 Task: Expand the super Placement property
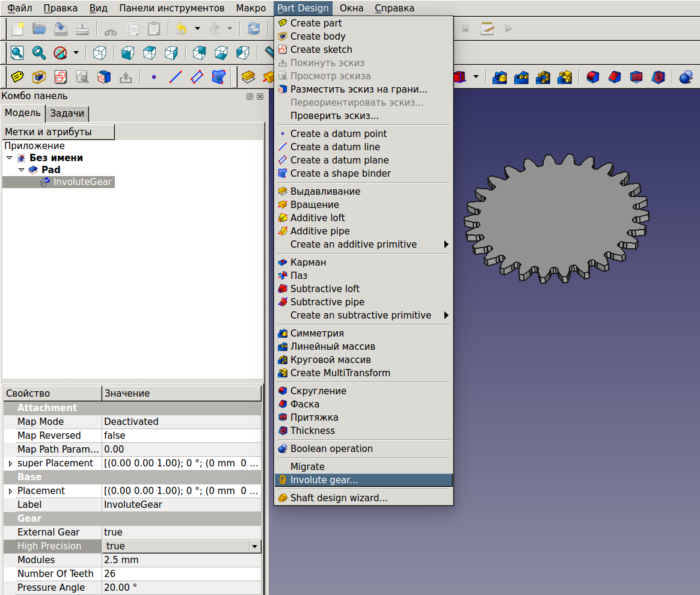click(x=10, y=464)
